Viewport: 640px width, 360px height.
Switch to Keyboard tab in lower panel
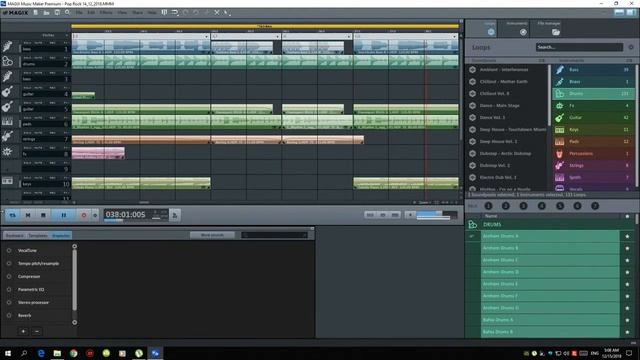coord(15,236)
